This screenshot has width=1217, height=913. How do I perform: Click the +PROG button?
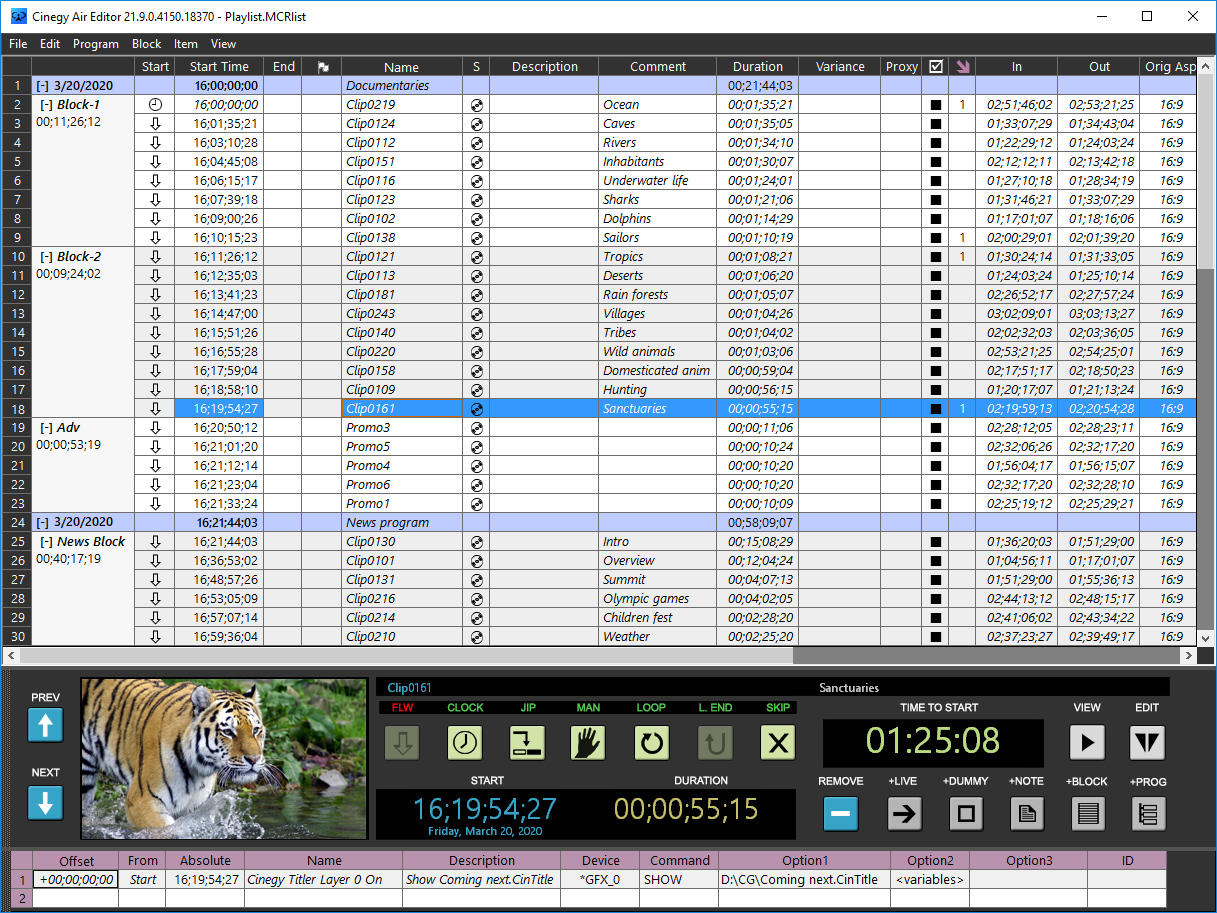click(1148, 814)
